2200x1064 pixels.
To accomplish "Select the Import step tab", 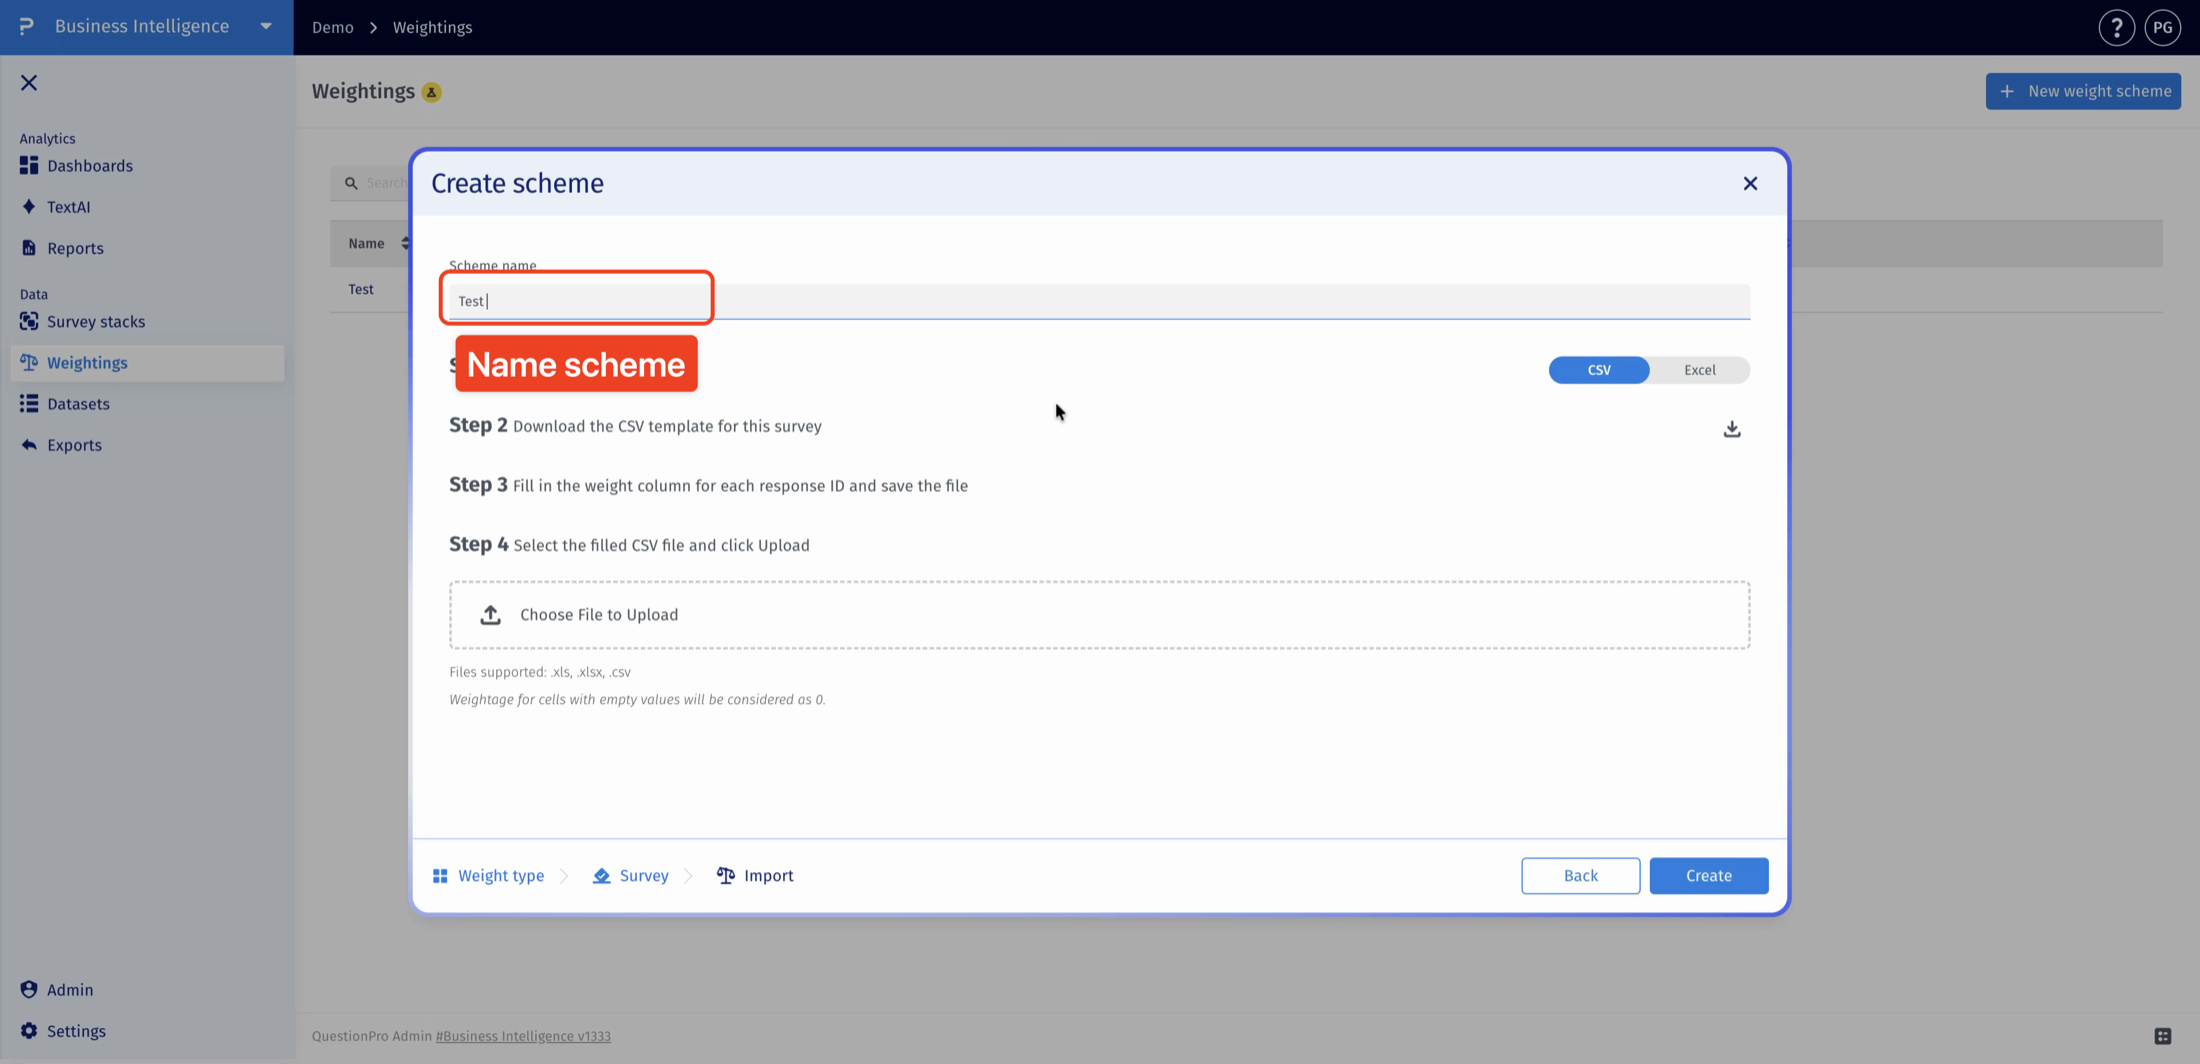I will click(755, 875).
